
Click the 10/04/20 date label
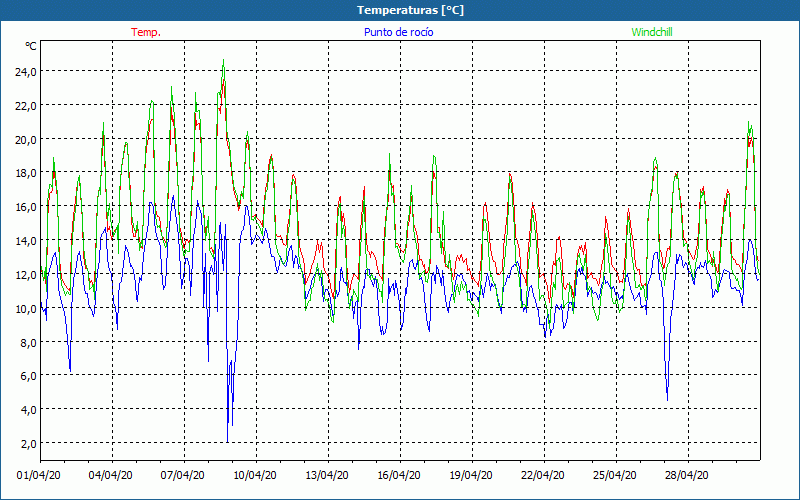[x=255, y=475]
